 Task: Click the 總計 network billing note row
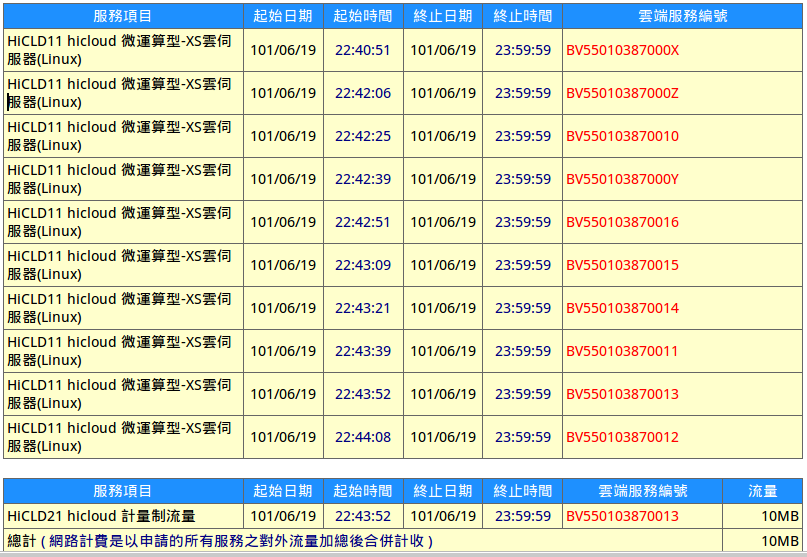[x=363, y=541]
